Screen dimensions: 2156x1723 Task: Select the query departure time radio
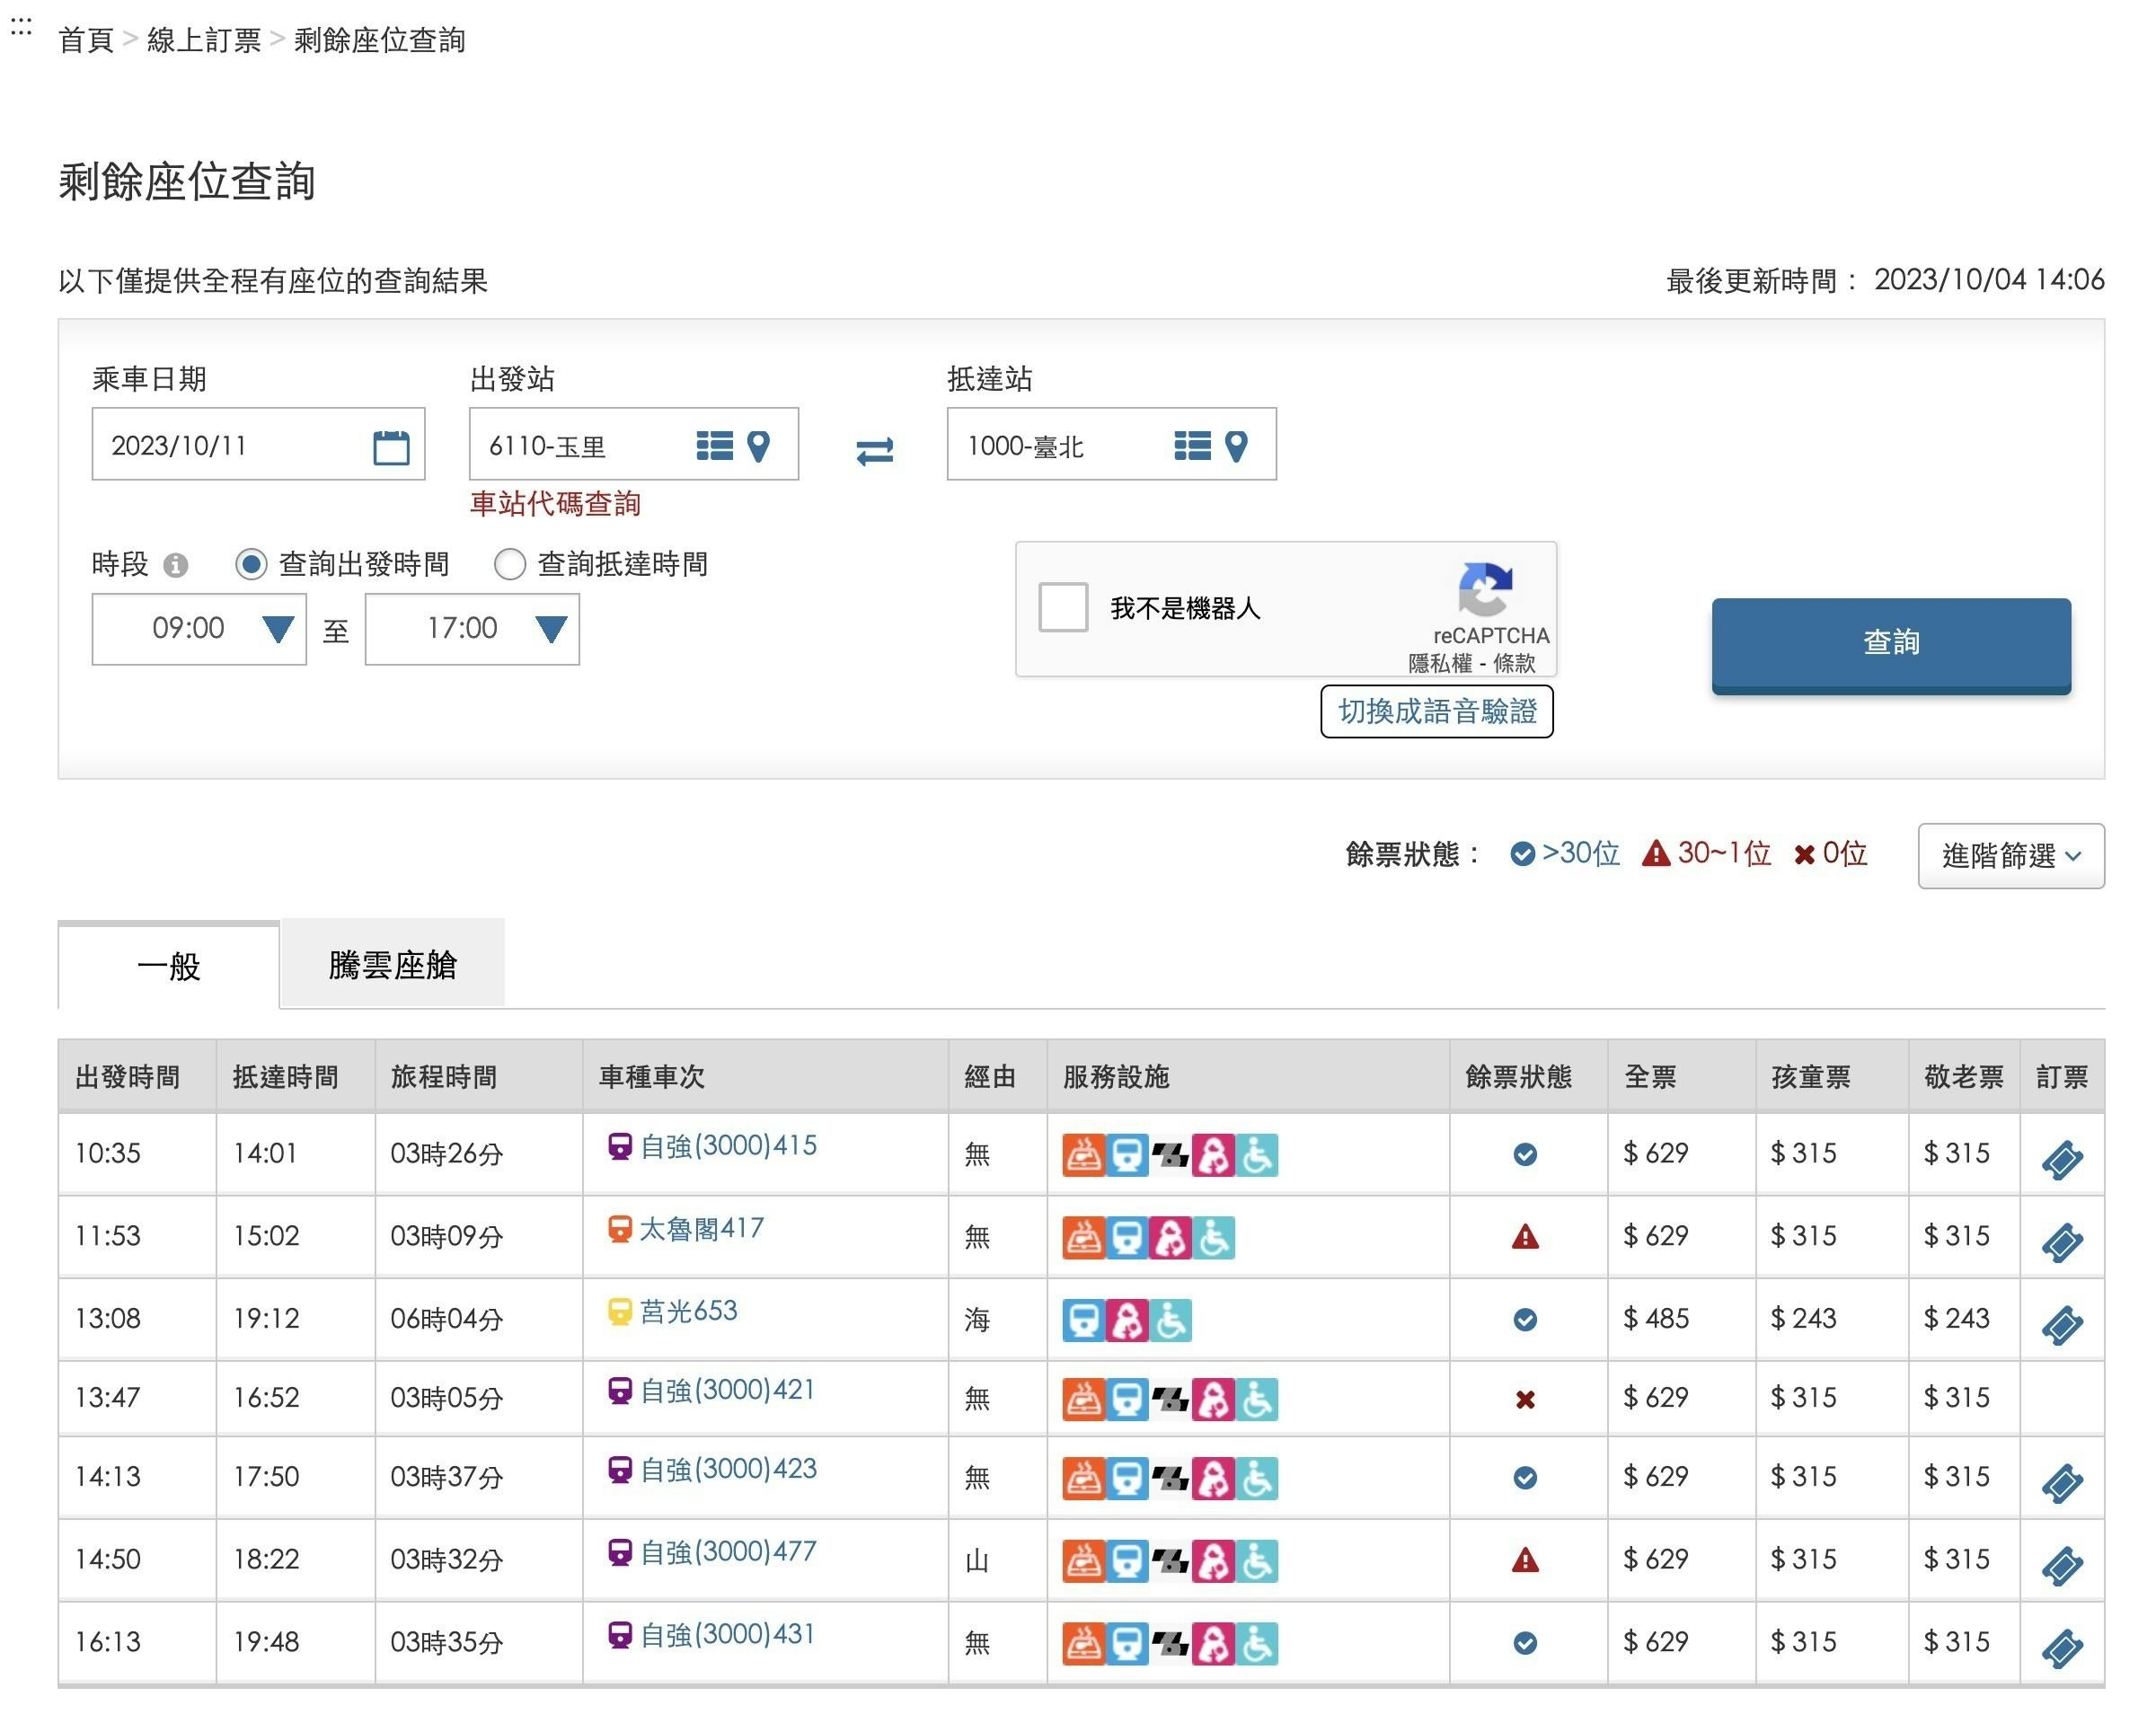(251, 565)
